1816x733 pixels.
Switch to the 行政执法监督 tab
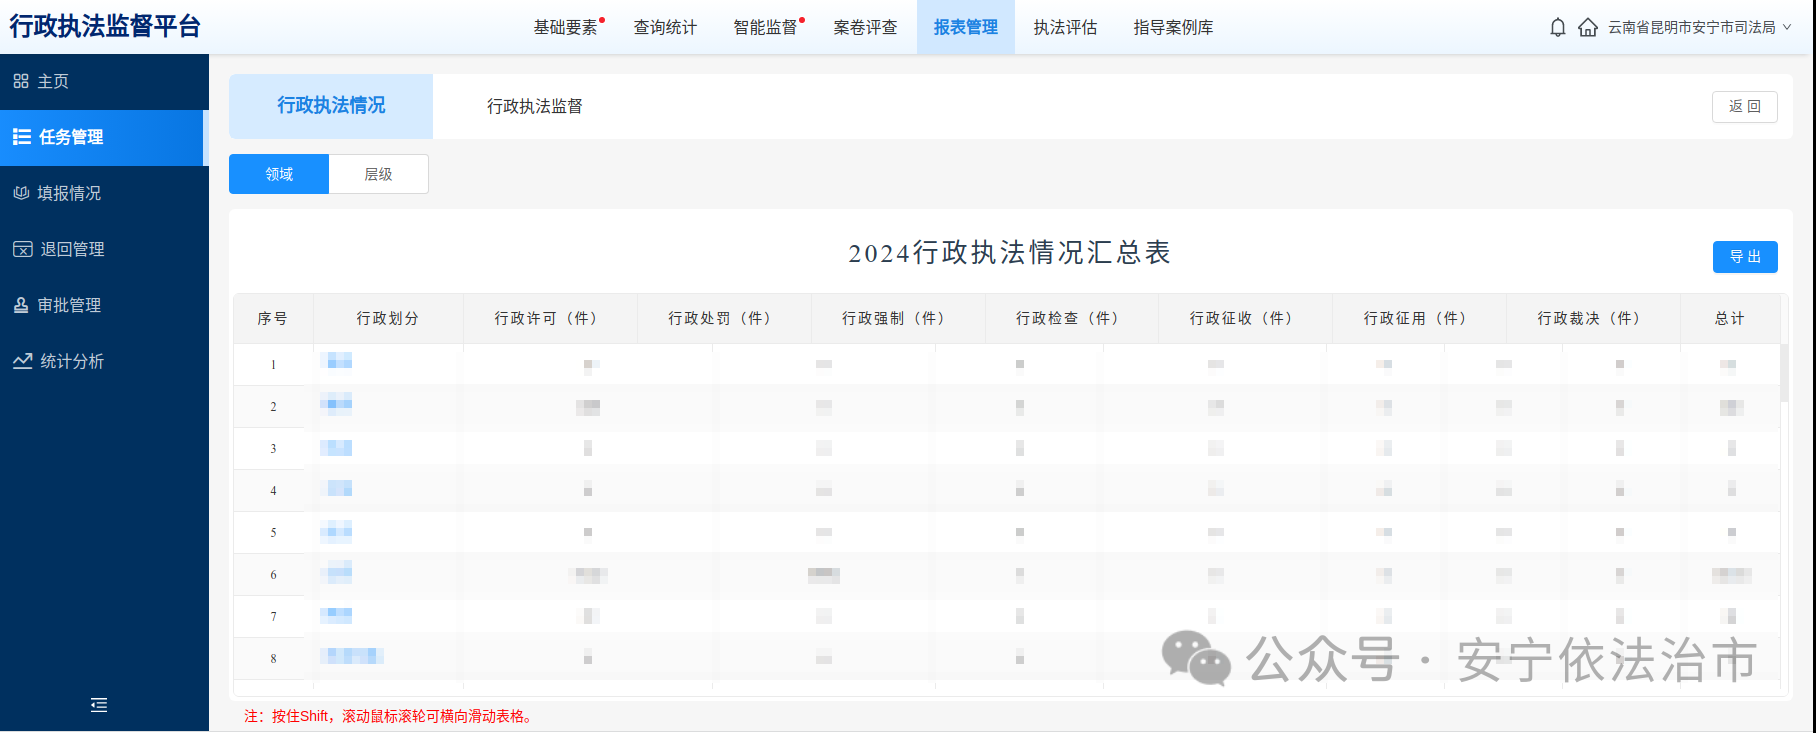534,106
